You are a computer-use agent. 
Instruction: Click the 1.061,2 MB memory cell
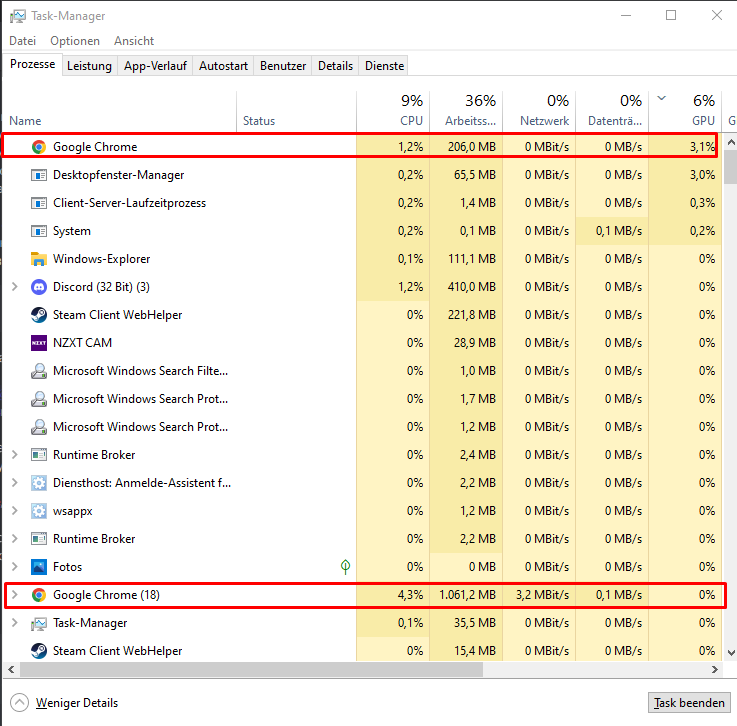(x=467, y=595)
